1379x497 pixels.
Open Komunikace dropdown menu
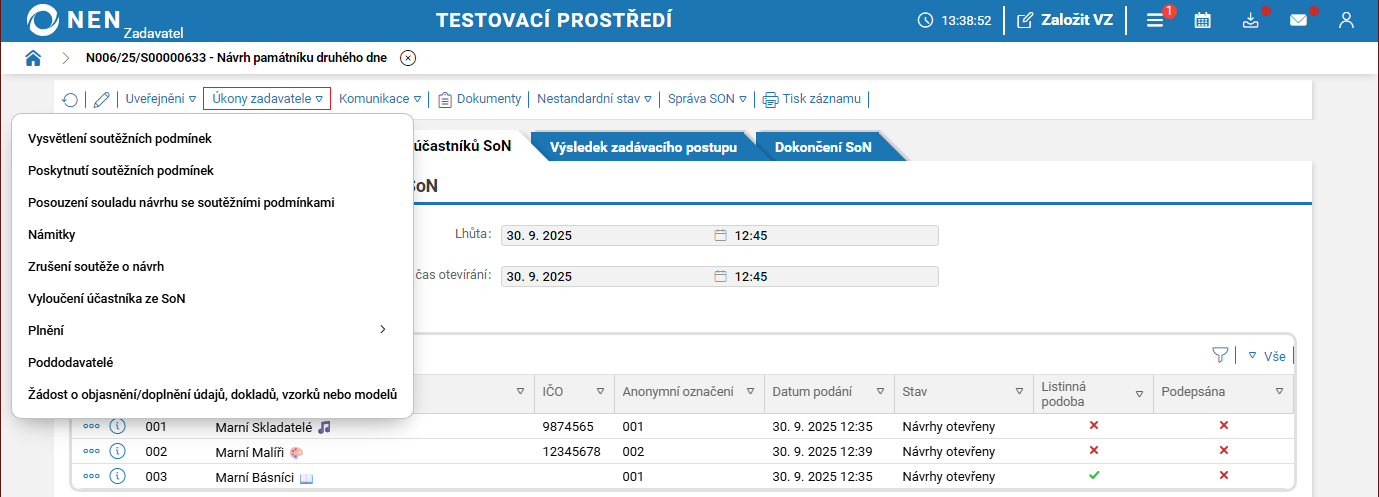point(380,99)
